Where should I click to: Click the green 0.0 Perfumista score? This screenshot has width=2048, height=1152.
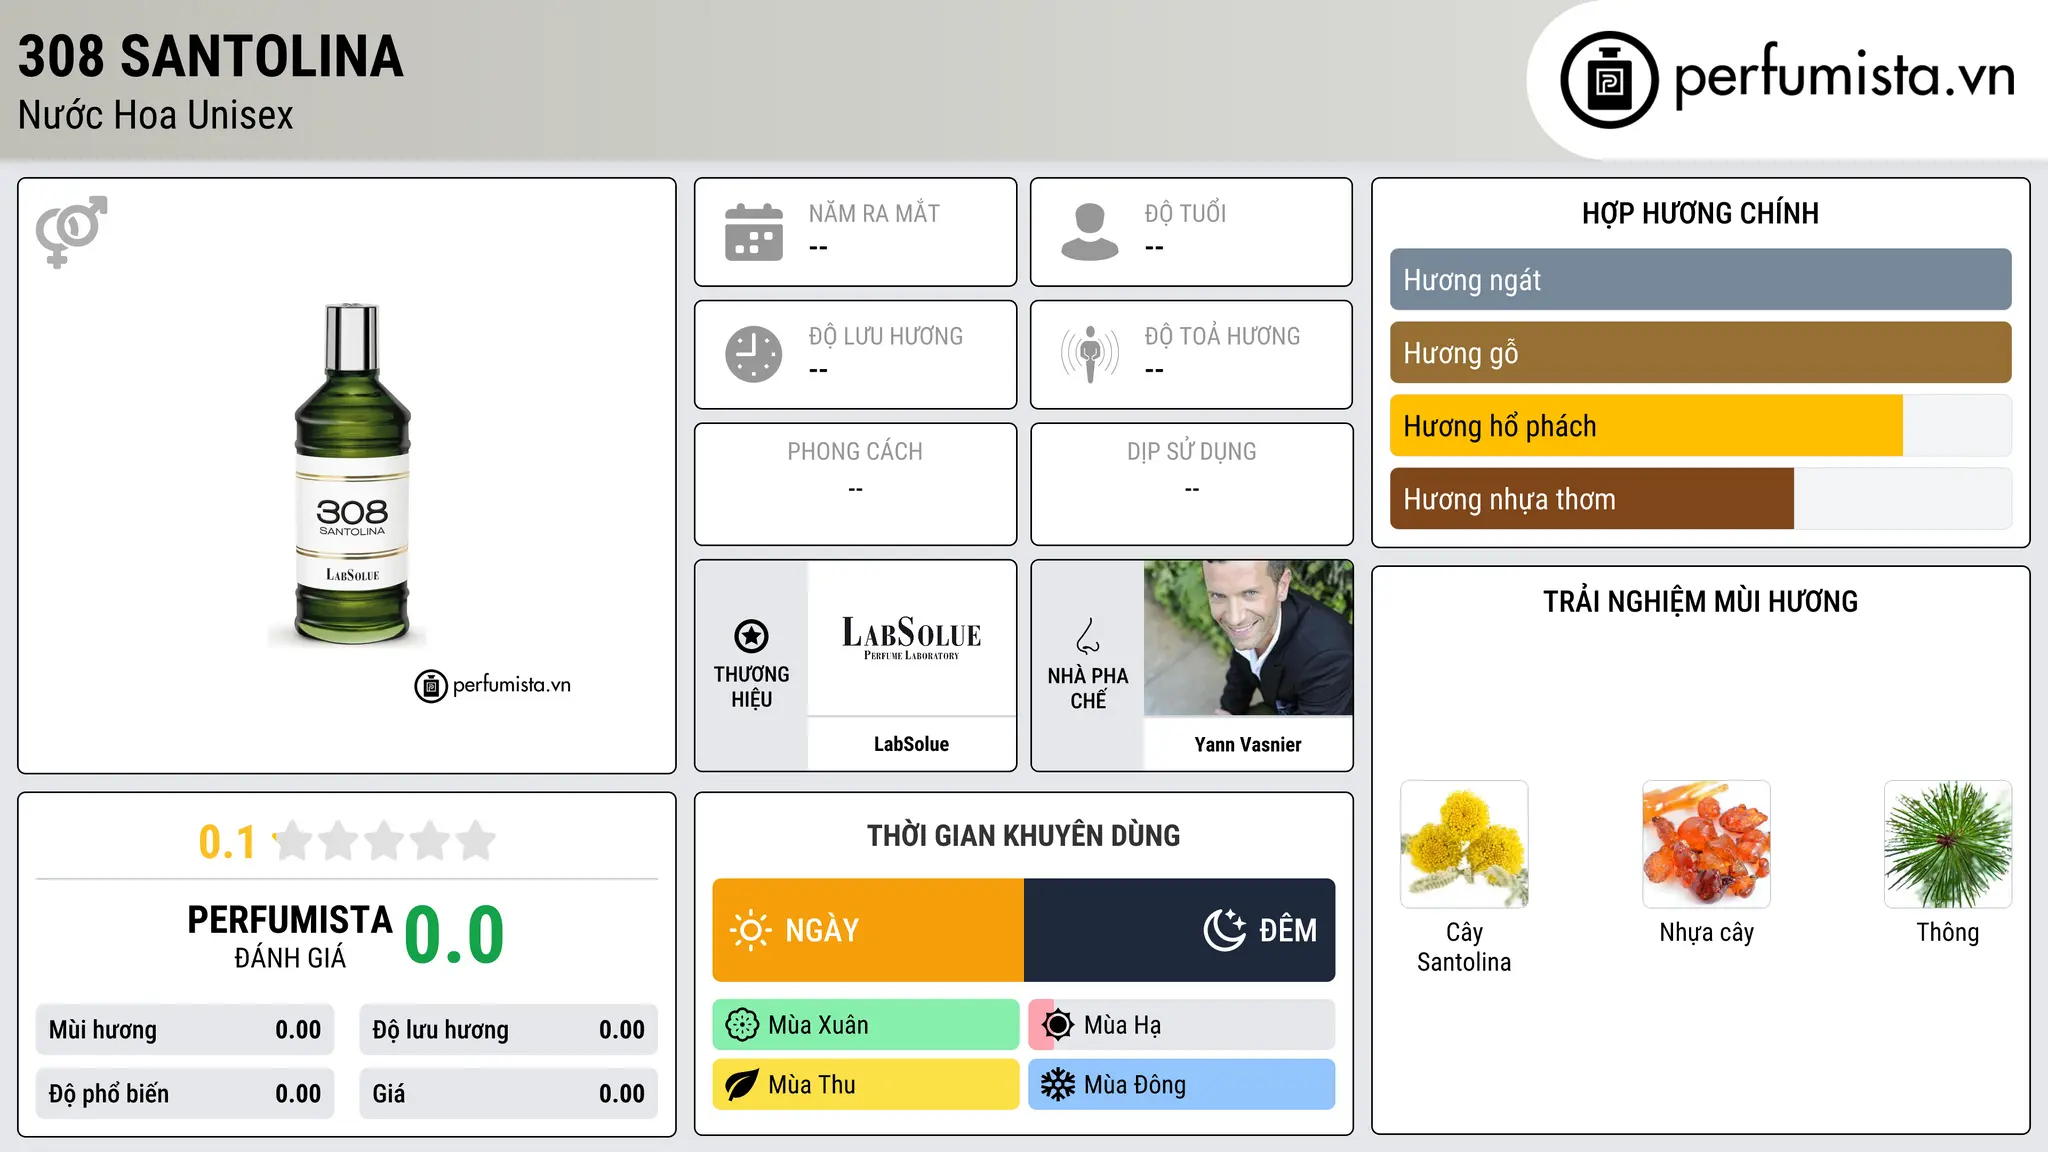point(454,935)
